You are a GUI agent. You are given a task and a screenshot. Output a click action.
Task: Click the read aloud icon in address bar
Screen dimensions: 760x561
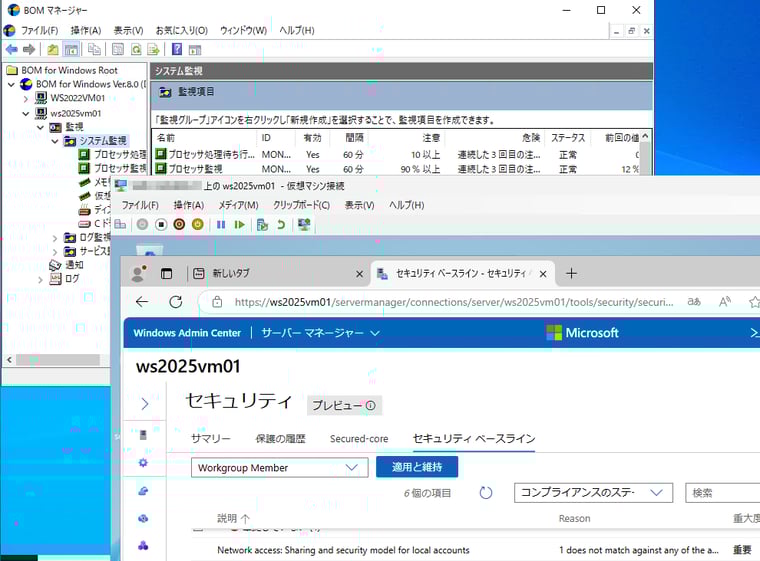(x=725, y=302)
